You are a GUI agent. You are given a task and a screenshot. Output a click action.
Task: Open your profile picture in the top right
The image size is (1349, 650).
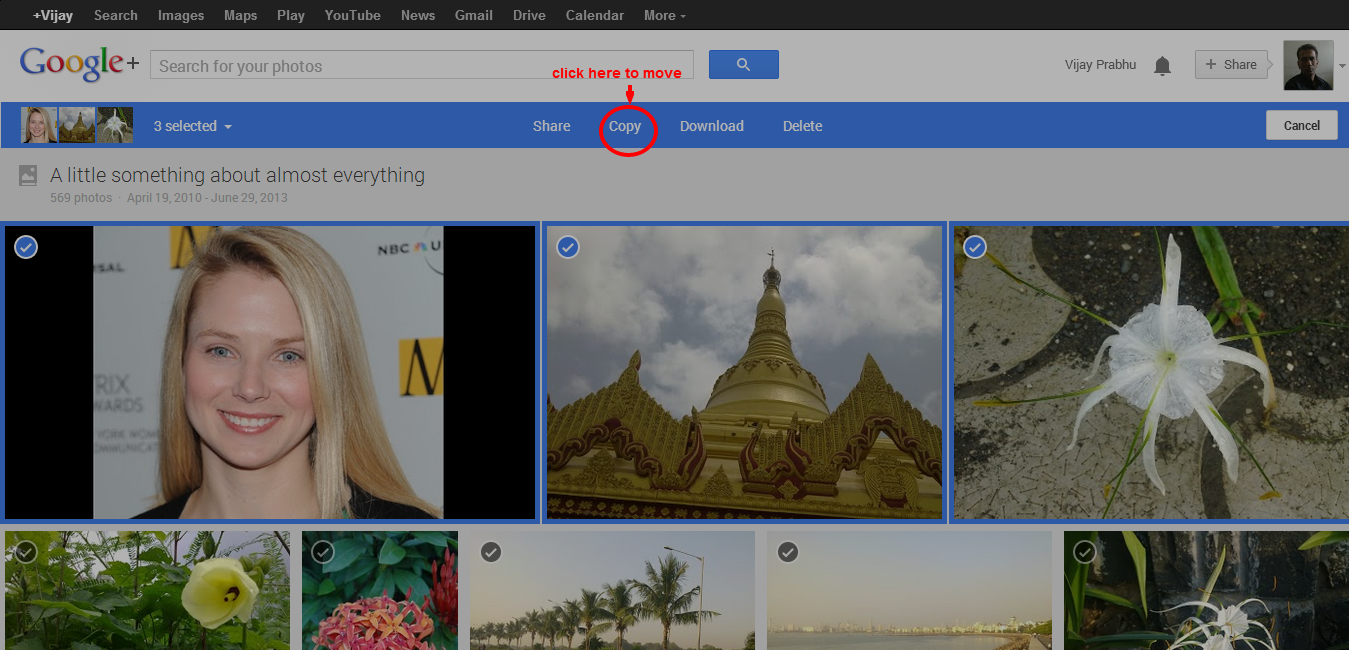pos(1308,64)
